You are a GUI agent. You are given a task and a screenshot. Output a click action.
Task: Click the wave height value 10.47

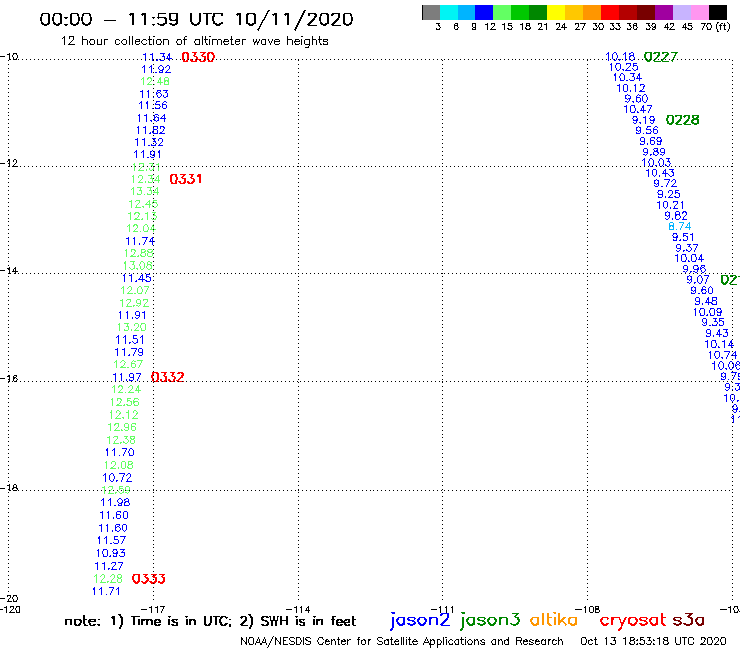coord(638,110)
